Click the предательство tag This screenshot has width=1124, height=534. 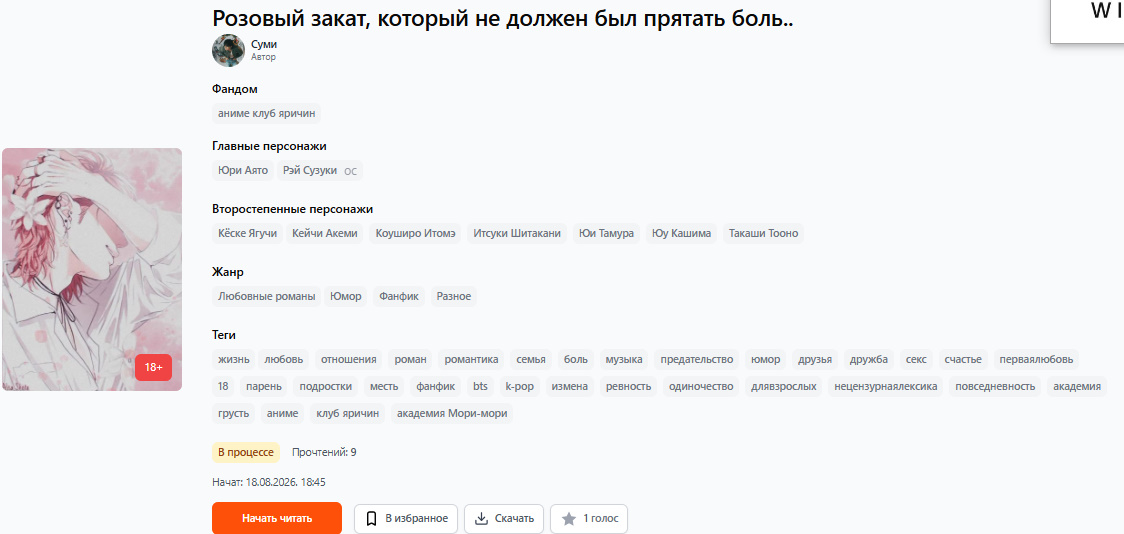[697, 359]
